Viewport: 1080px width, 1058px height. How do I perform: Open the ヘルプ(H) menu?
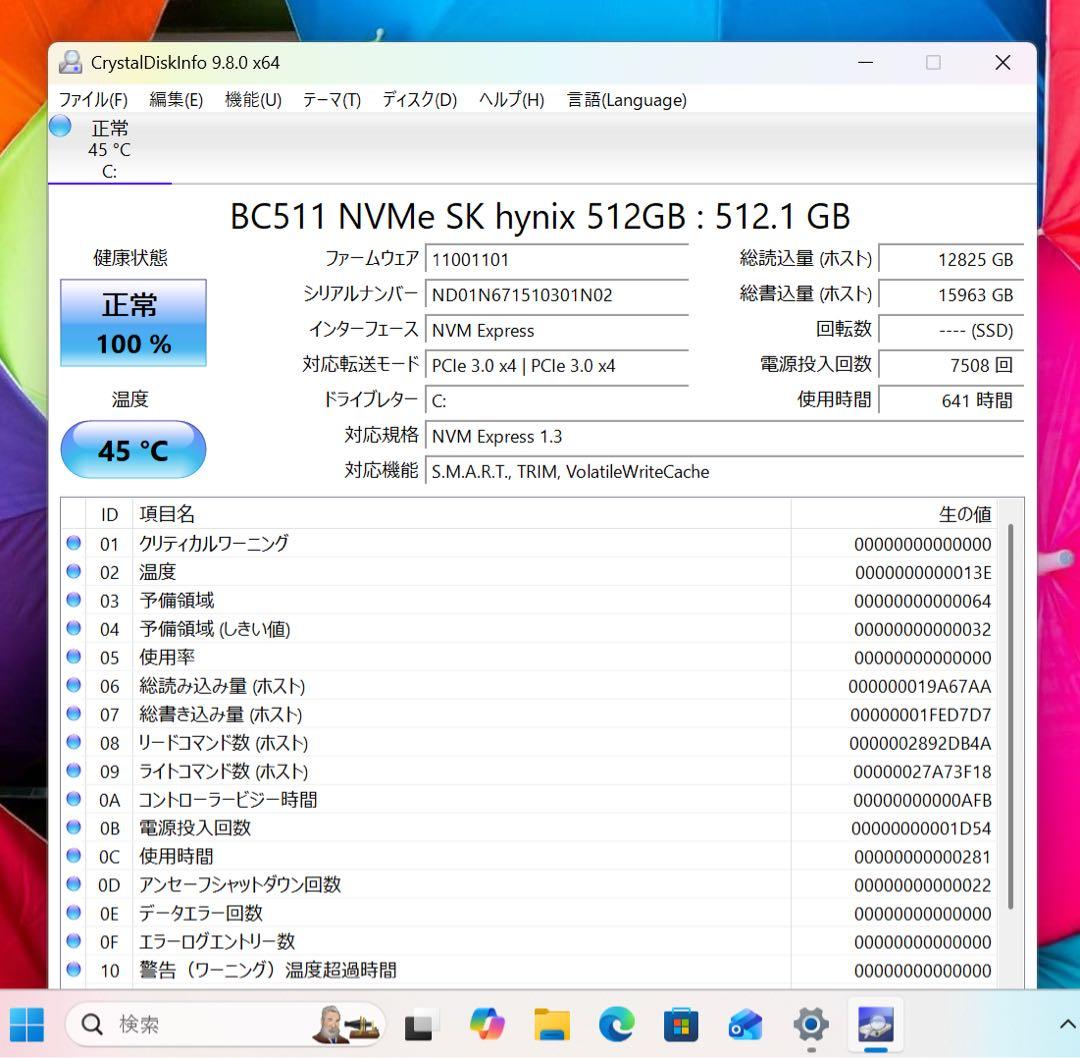point(511,100)
